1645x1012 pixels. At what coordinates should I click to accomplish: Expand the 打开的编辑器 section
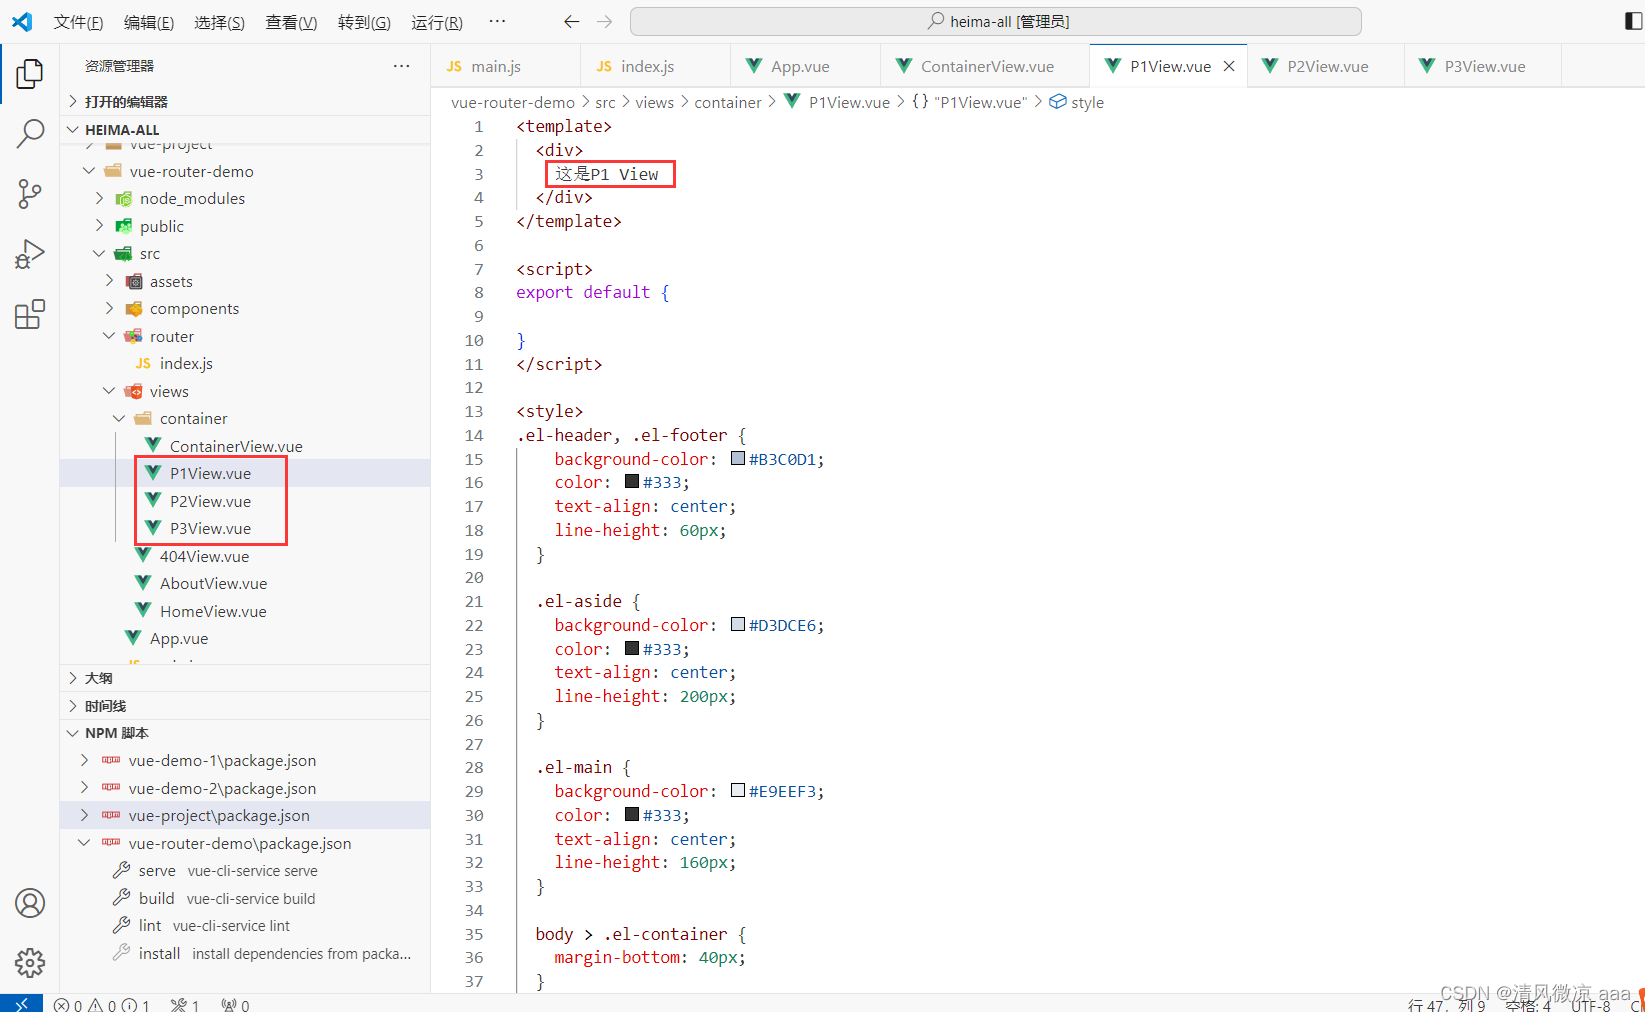[x=245, y=102]
